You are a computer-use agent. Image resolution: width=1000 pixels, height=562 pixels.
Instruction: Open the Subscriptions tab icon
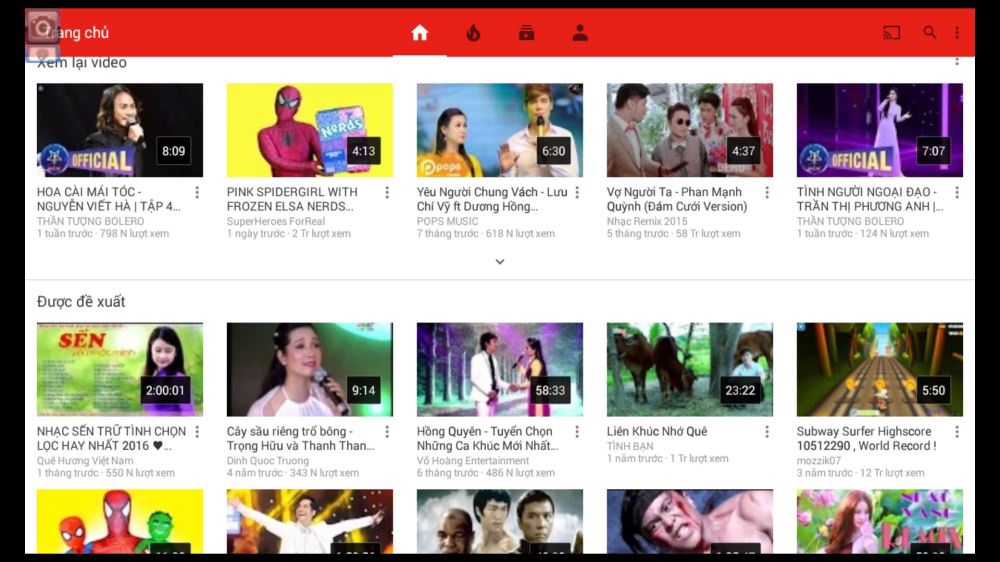click(x=527, y=33)
